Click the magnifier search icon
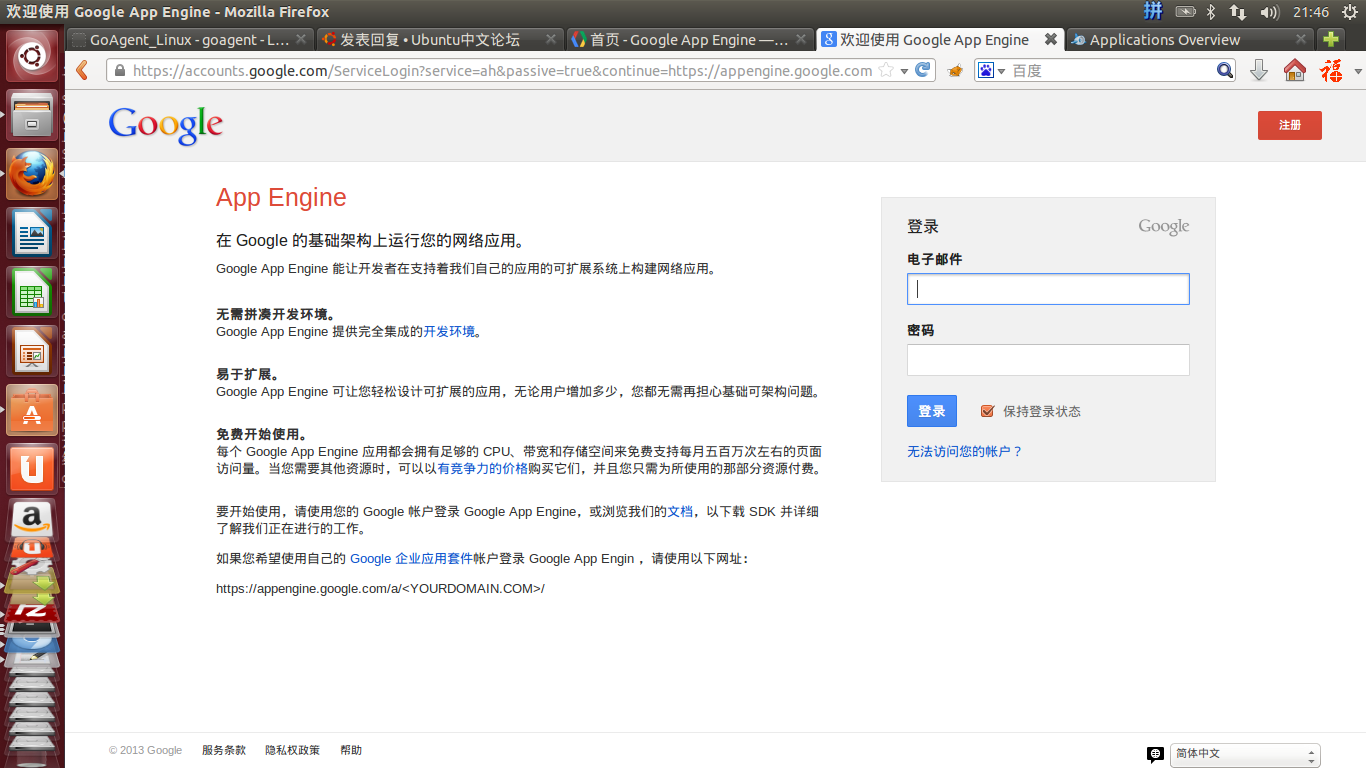 (1225, 71)
